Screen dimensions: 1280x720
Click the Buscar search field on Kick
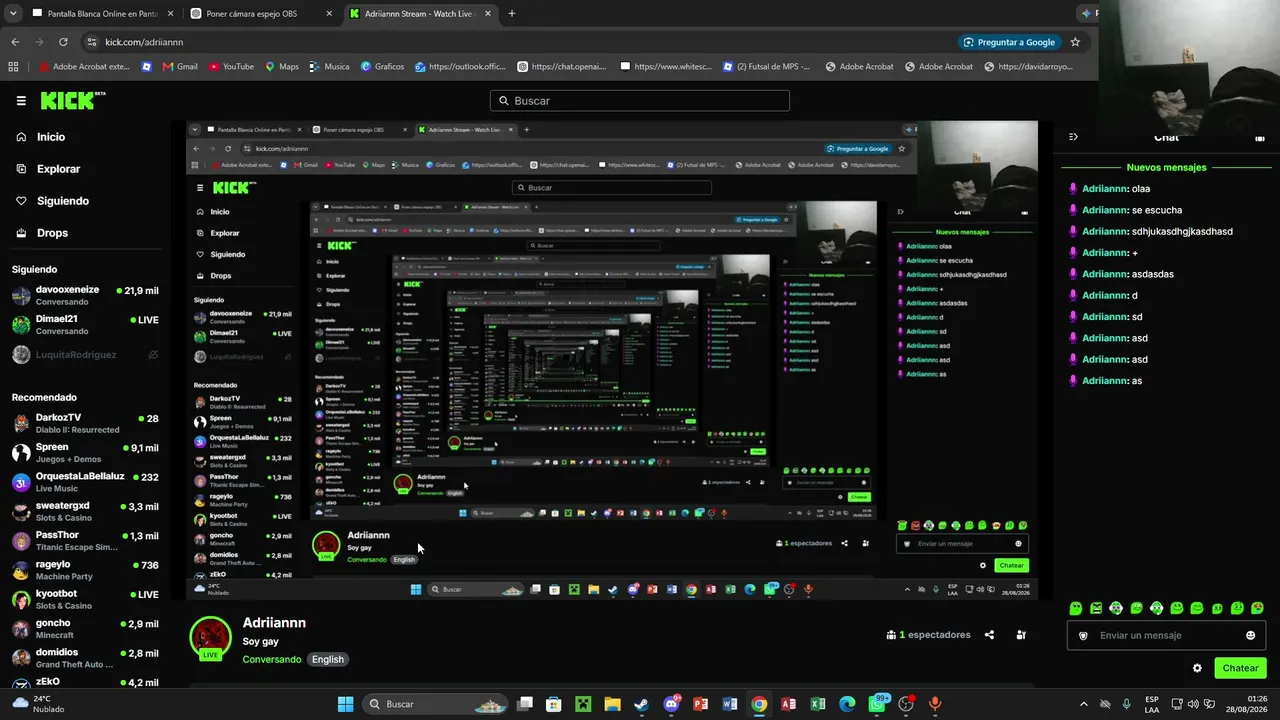(x=640, y=101)
